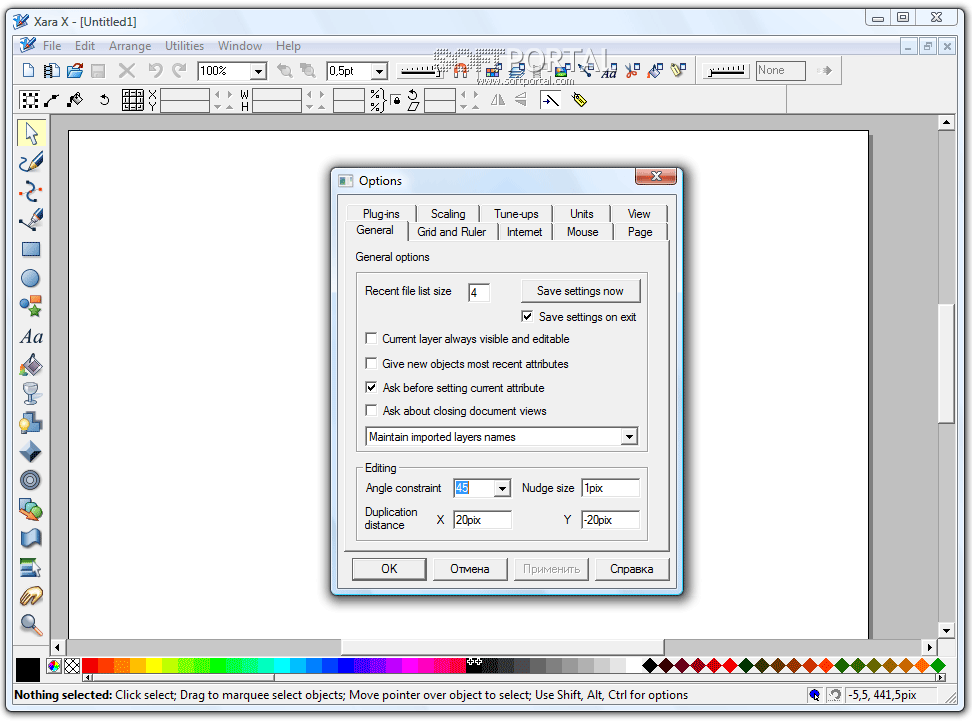The image size is (972, 725).
Task: Select the Blend tool
Action: pos(30,509)
